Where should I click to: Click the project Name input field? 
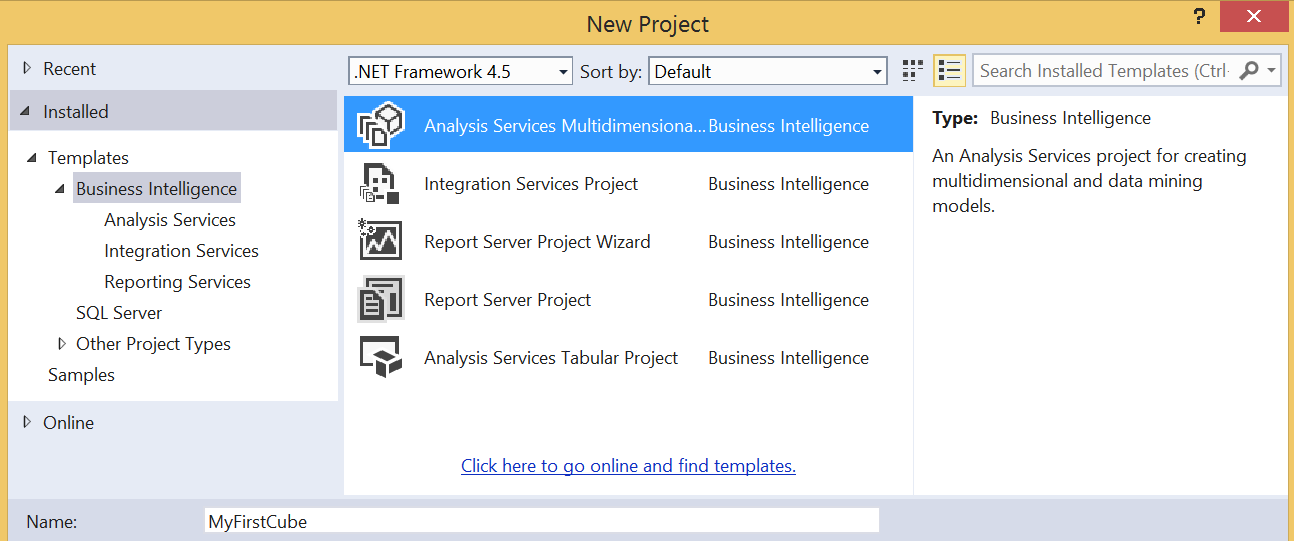click(541, 521)
